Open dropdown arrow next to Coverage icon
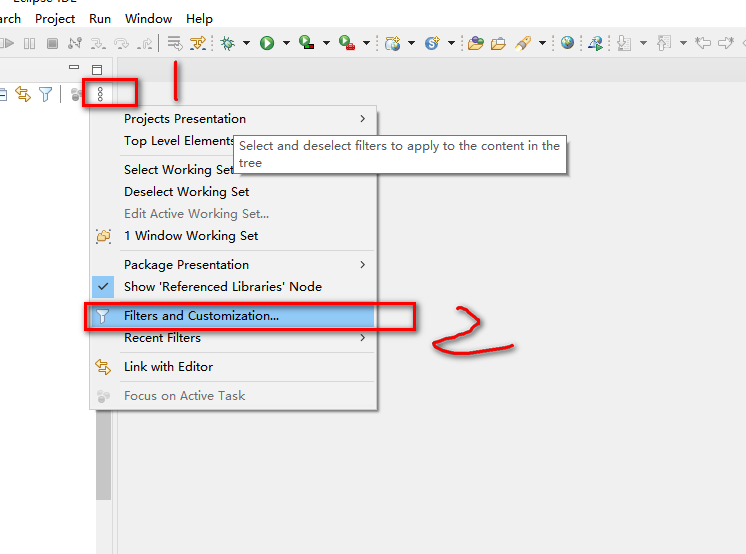746x554 pixels. (x=326, y=43)
